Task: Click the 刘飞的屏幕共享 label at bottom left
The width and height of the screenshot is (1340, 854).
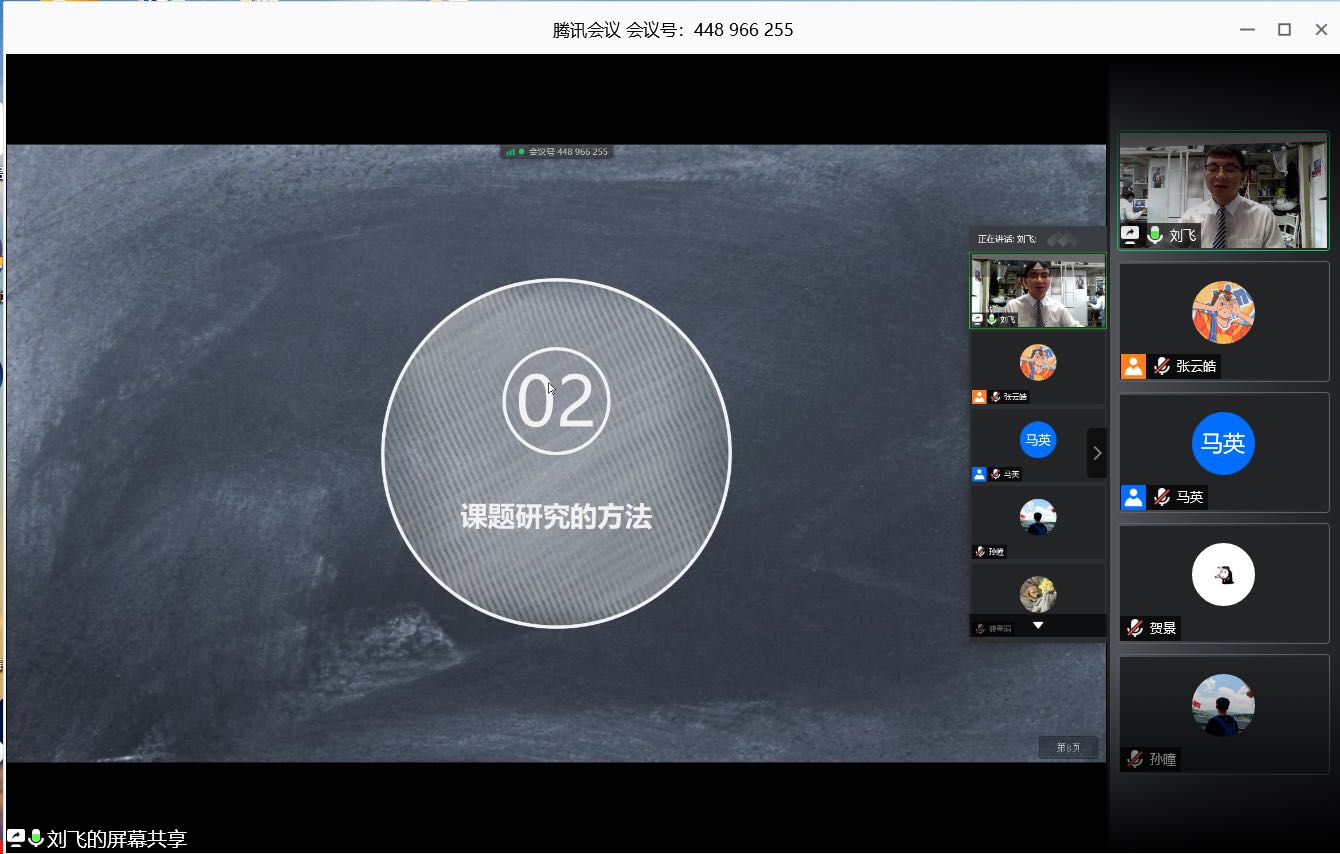Action: 116,840
